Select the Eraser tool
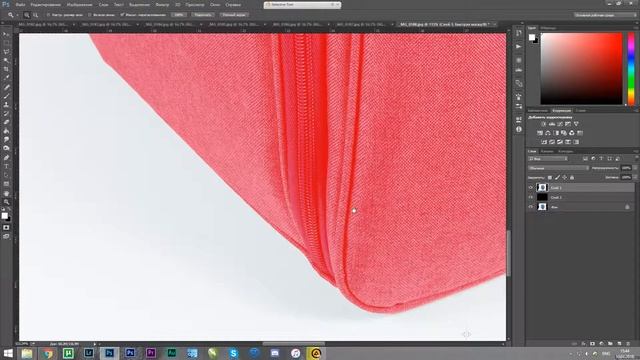 pos(6,122)
